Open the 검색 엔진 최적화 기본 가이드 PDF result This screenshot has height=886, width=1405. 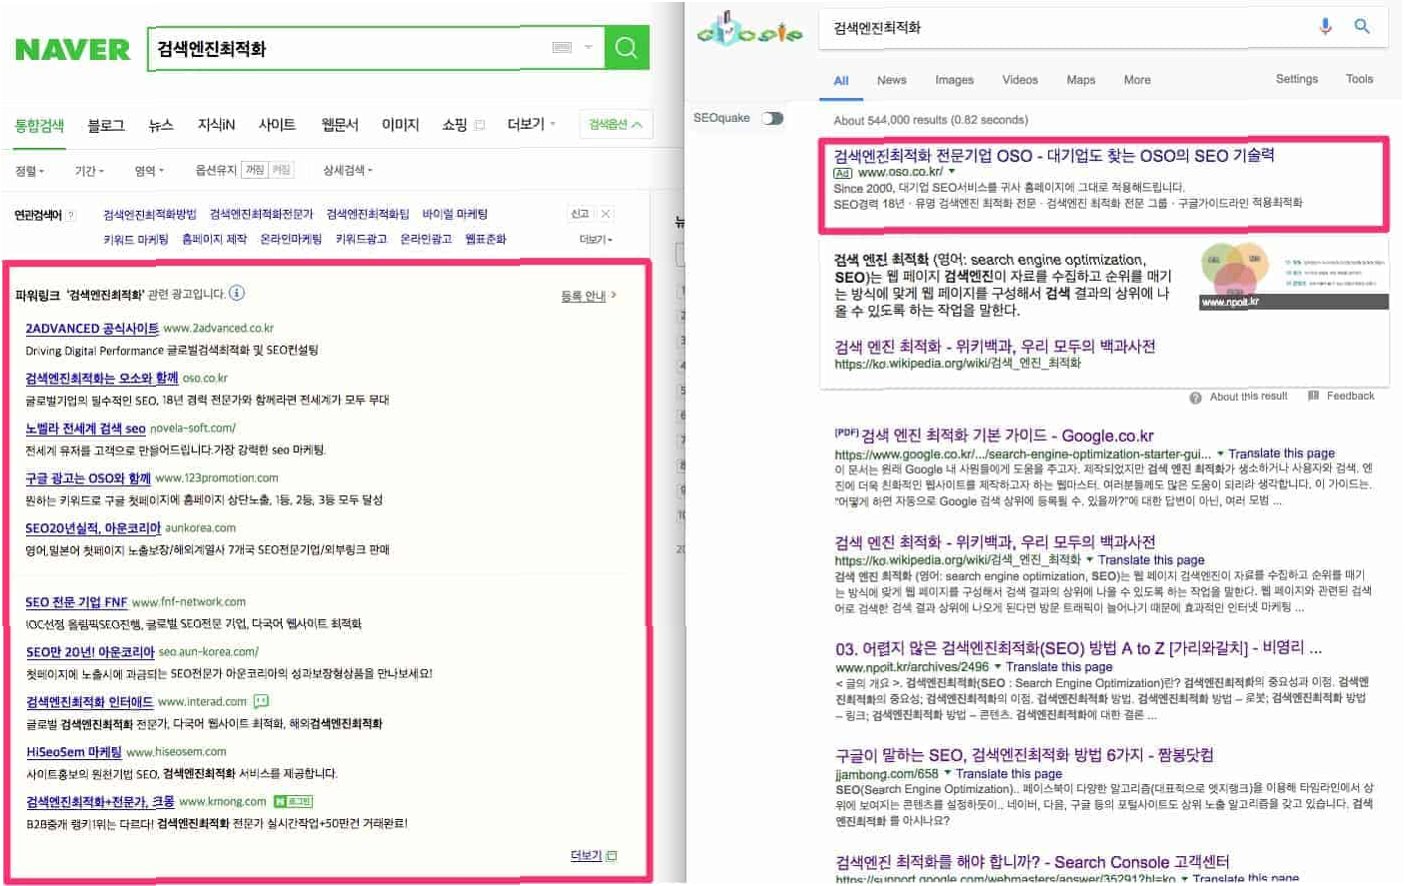pos(1007,436)
